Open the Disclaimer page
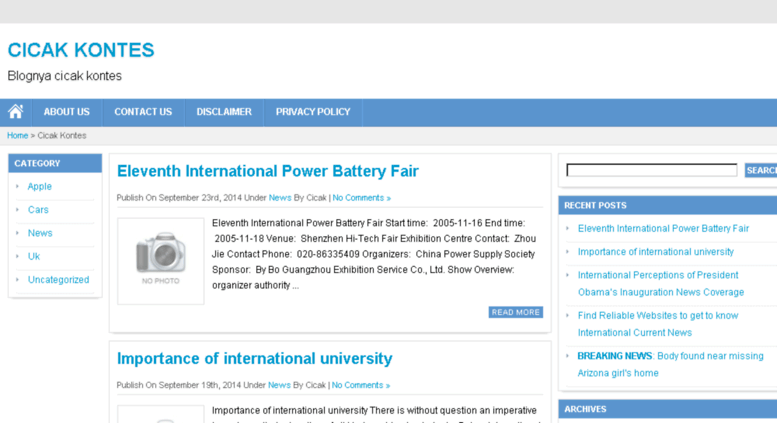The height and width of the screenshot is (423, 777). [224, 112]
